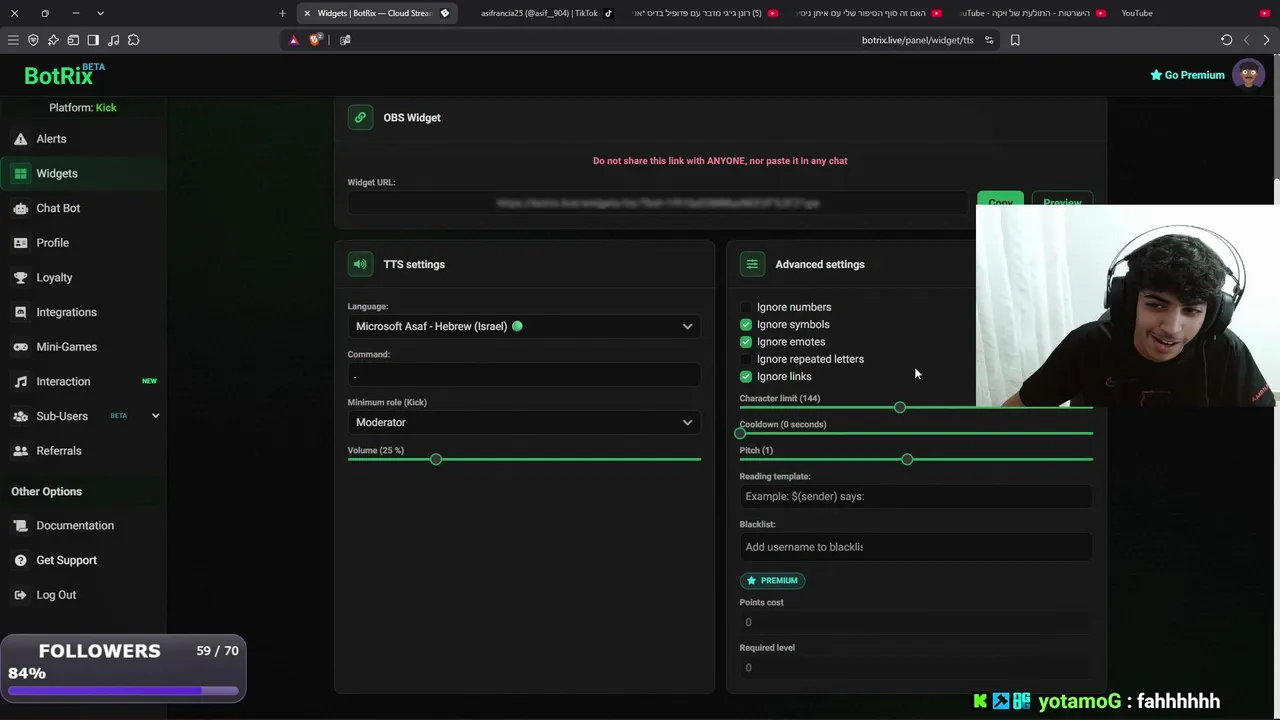The width and height of the screenshot is (1280, 720).
Task: Uncheck the Ignore symbols checkbox
Action: [x=746, y=324]
